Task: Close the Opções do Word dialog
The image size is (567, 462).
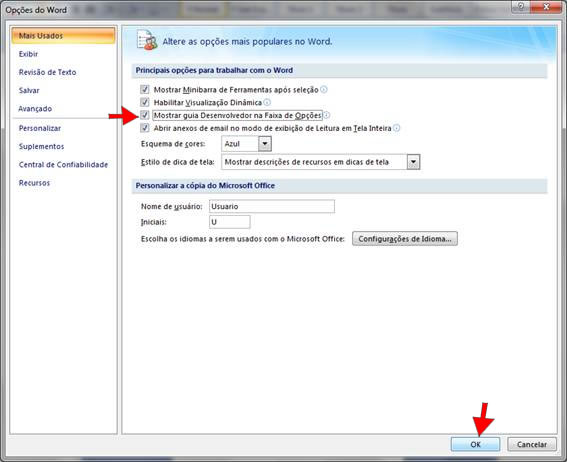Action: coord(546,7)
